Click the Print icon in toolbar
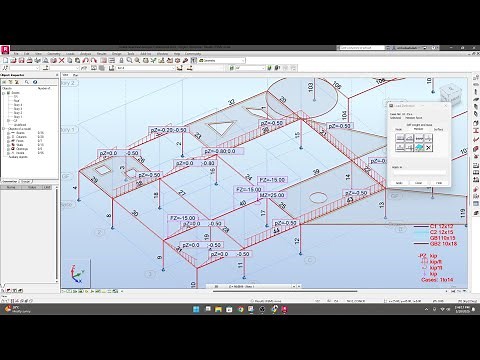The image size is (480, 360). [29, 60]
